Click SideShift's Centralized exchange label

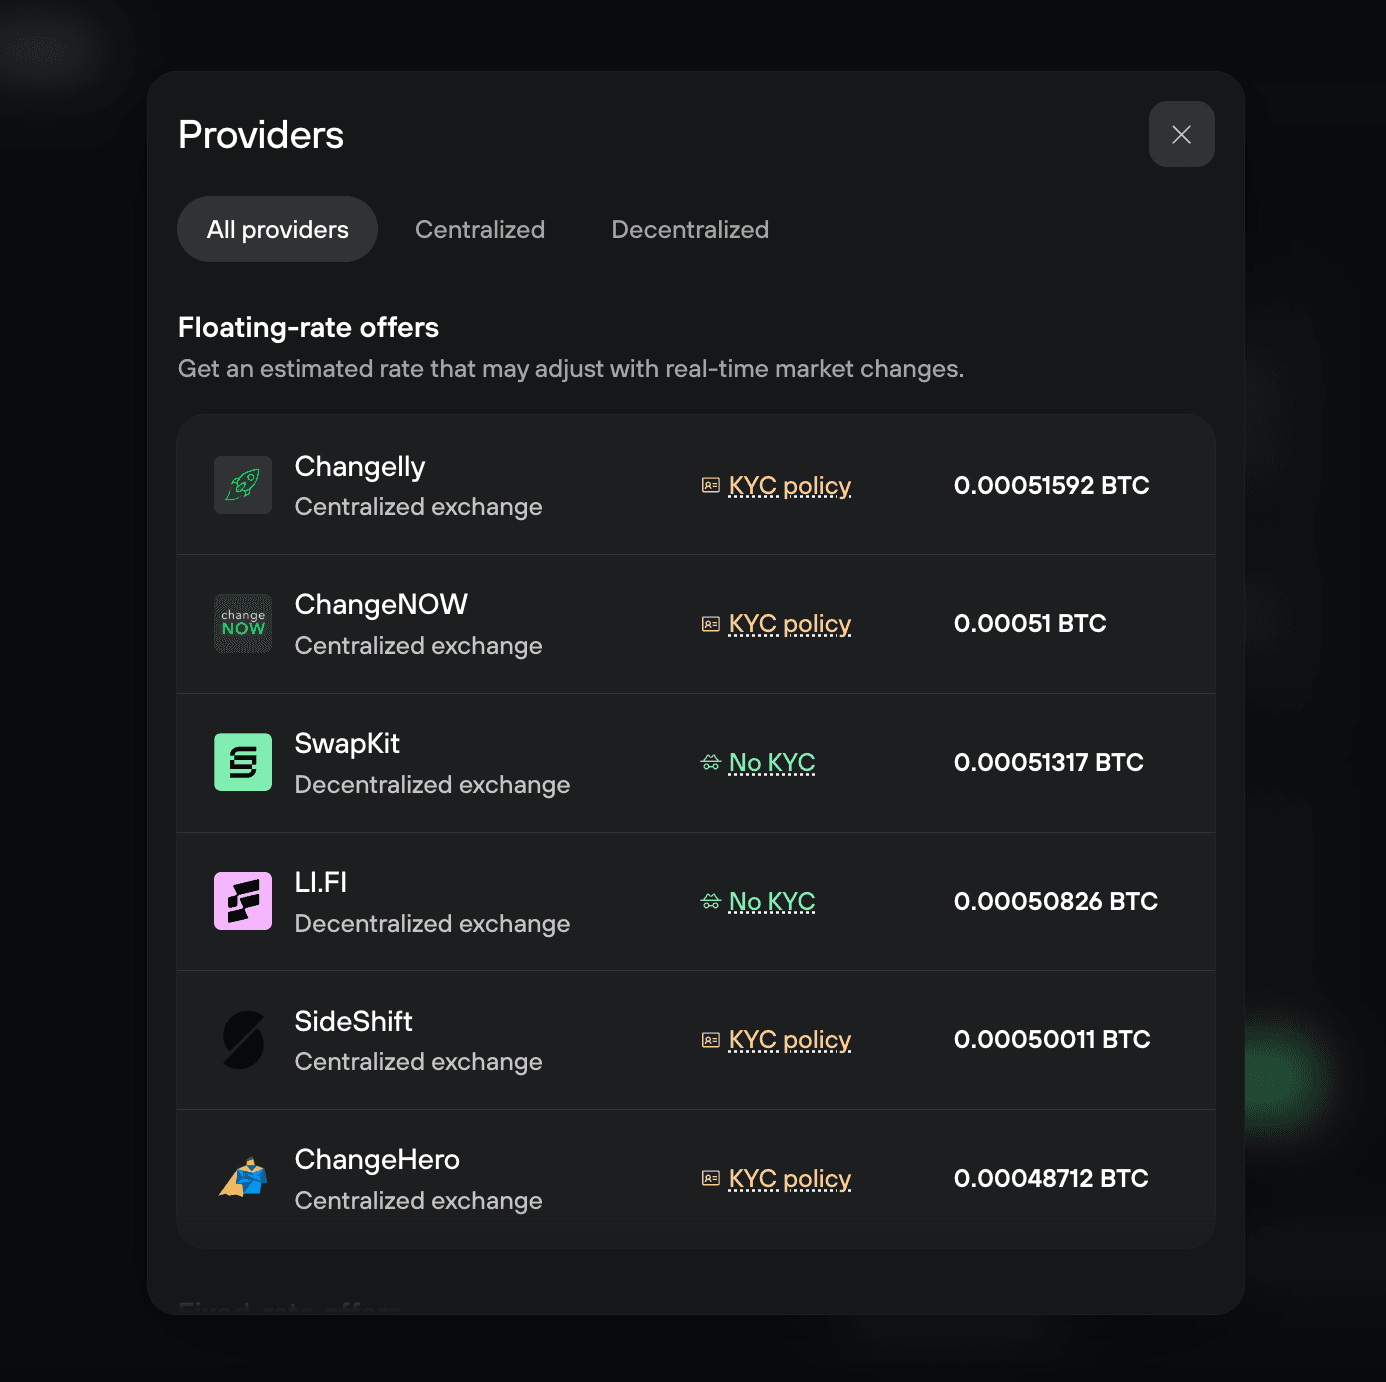point(418,1062)
